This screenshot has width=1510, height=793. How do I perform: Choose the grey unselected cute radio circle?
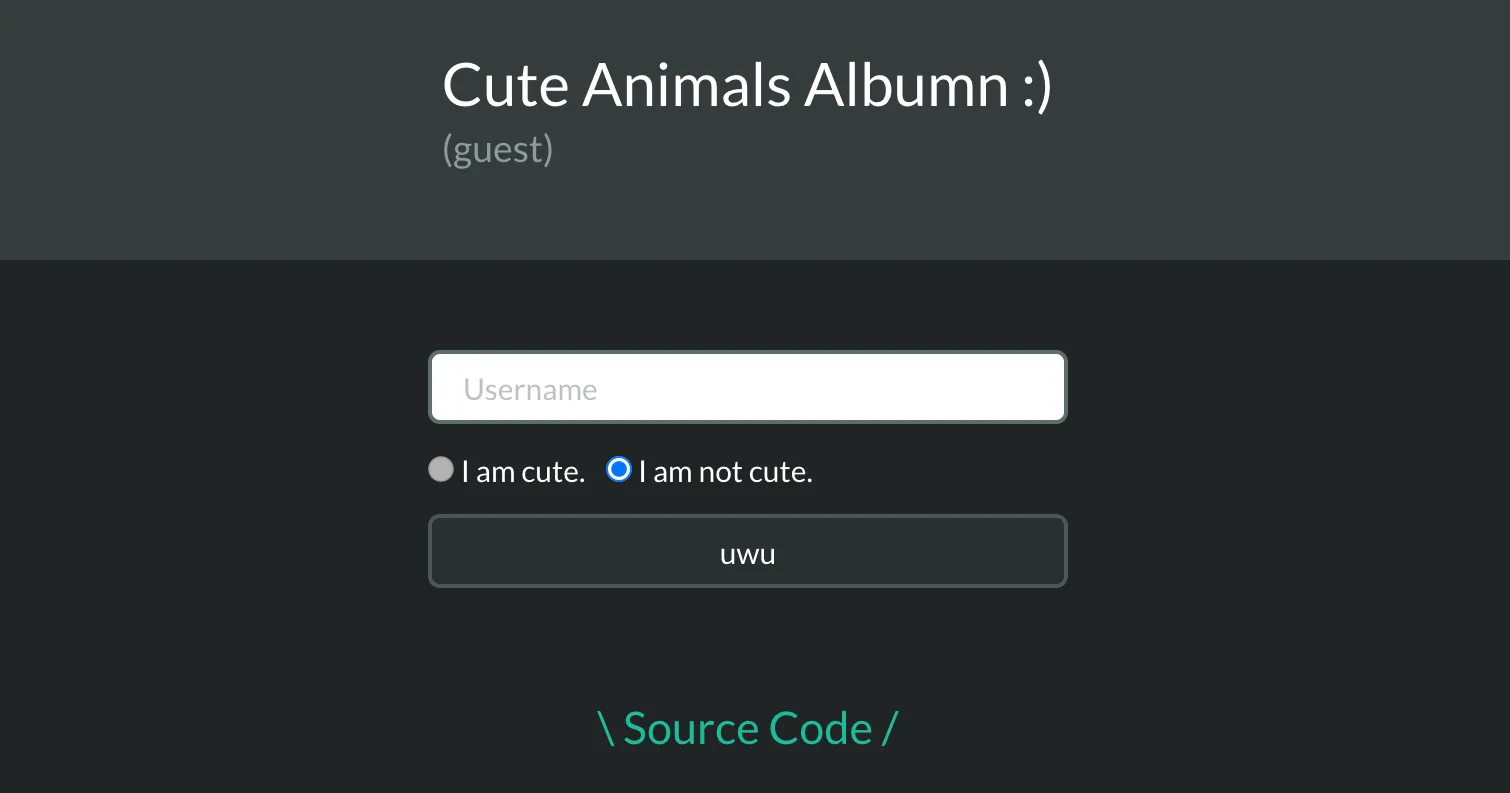(x=441, y=469)
